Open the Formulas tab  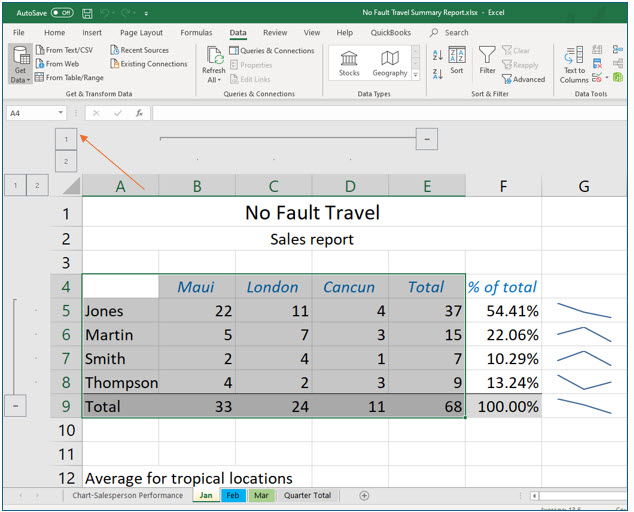196,32
